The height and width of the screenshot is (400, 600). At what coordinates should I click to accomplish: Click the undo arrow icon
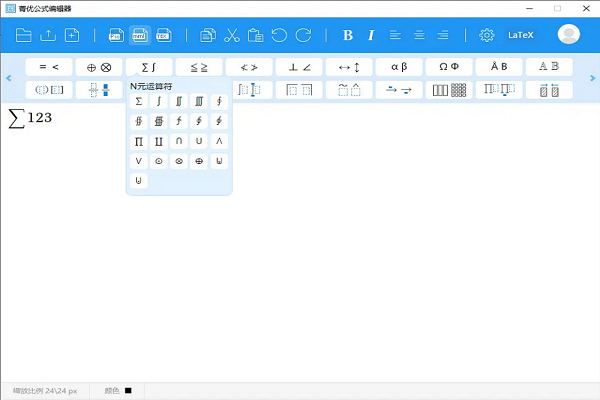coord(279,35)
